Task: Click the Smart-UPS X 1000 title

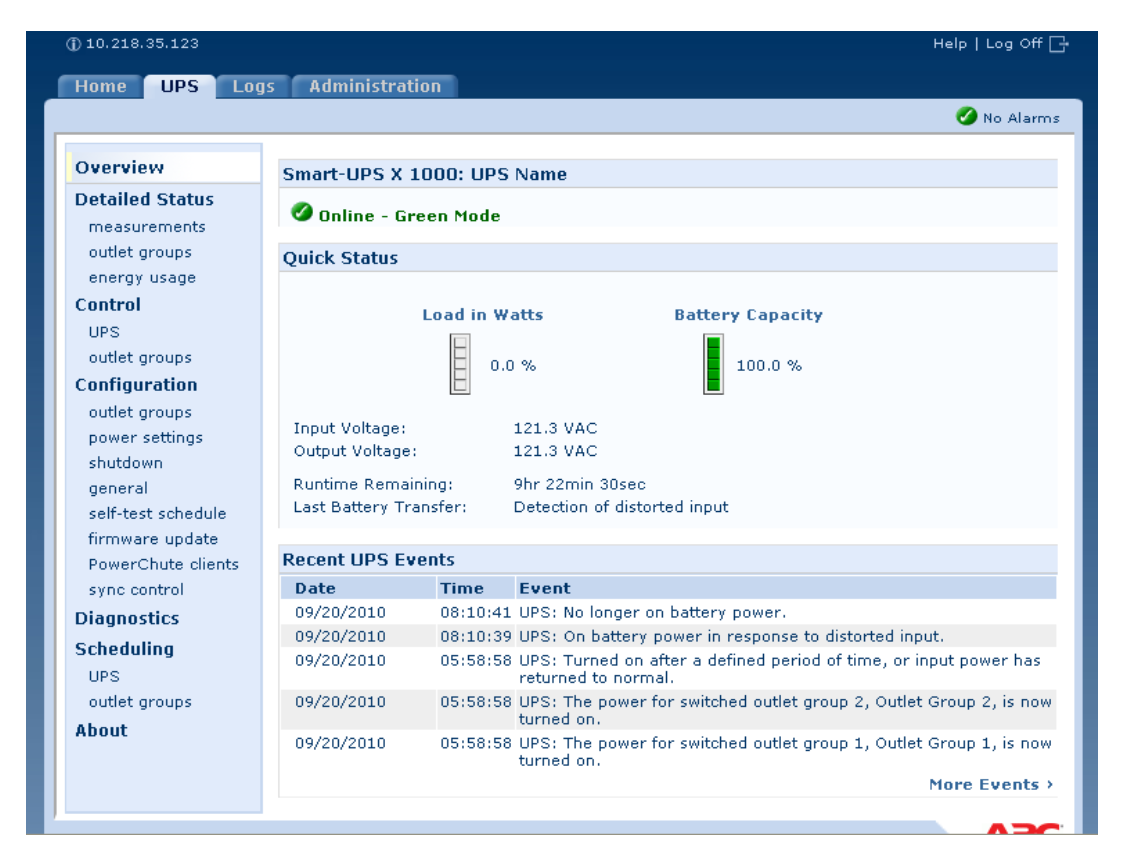Action: (424, 174)
